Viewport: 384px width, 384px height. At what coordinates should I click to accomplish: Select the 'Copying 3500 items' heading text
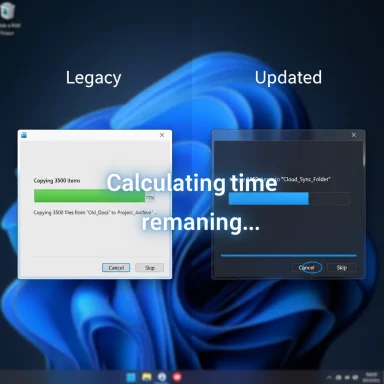pos(57,181)
